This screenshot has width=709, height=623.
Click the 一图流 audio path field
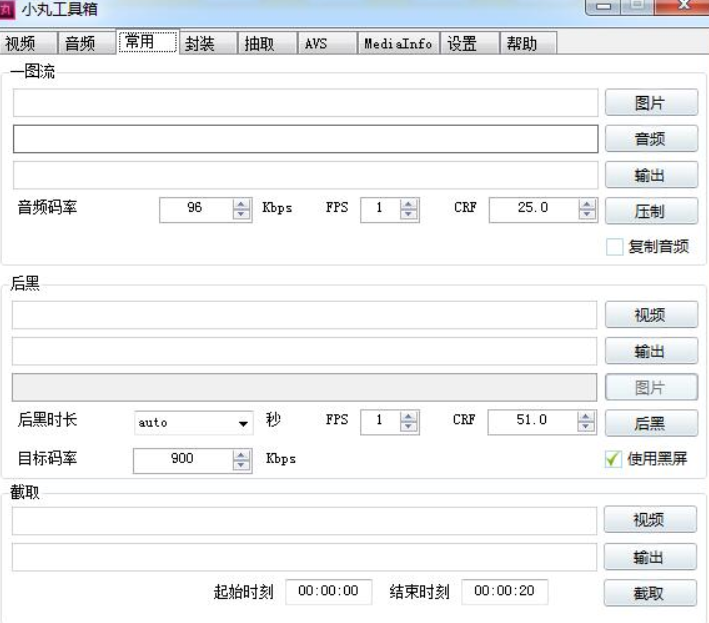(x=306, y=139)
